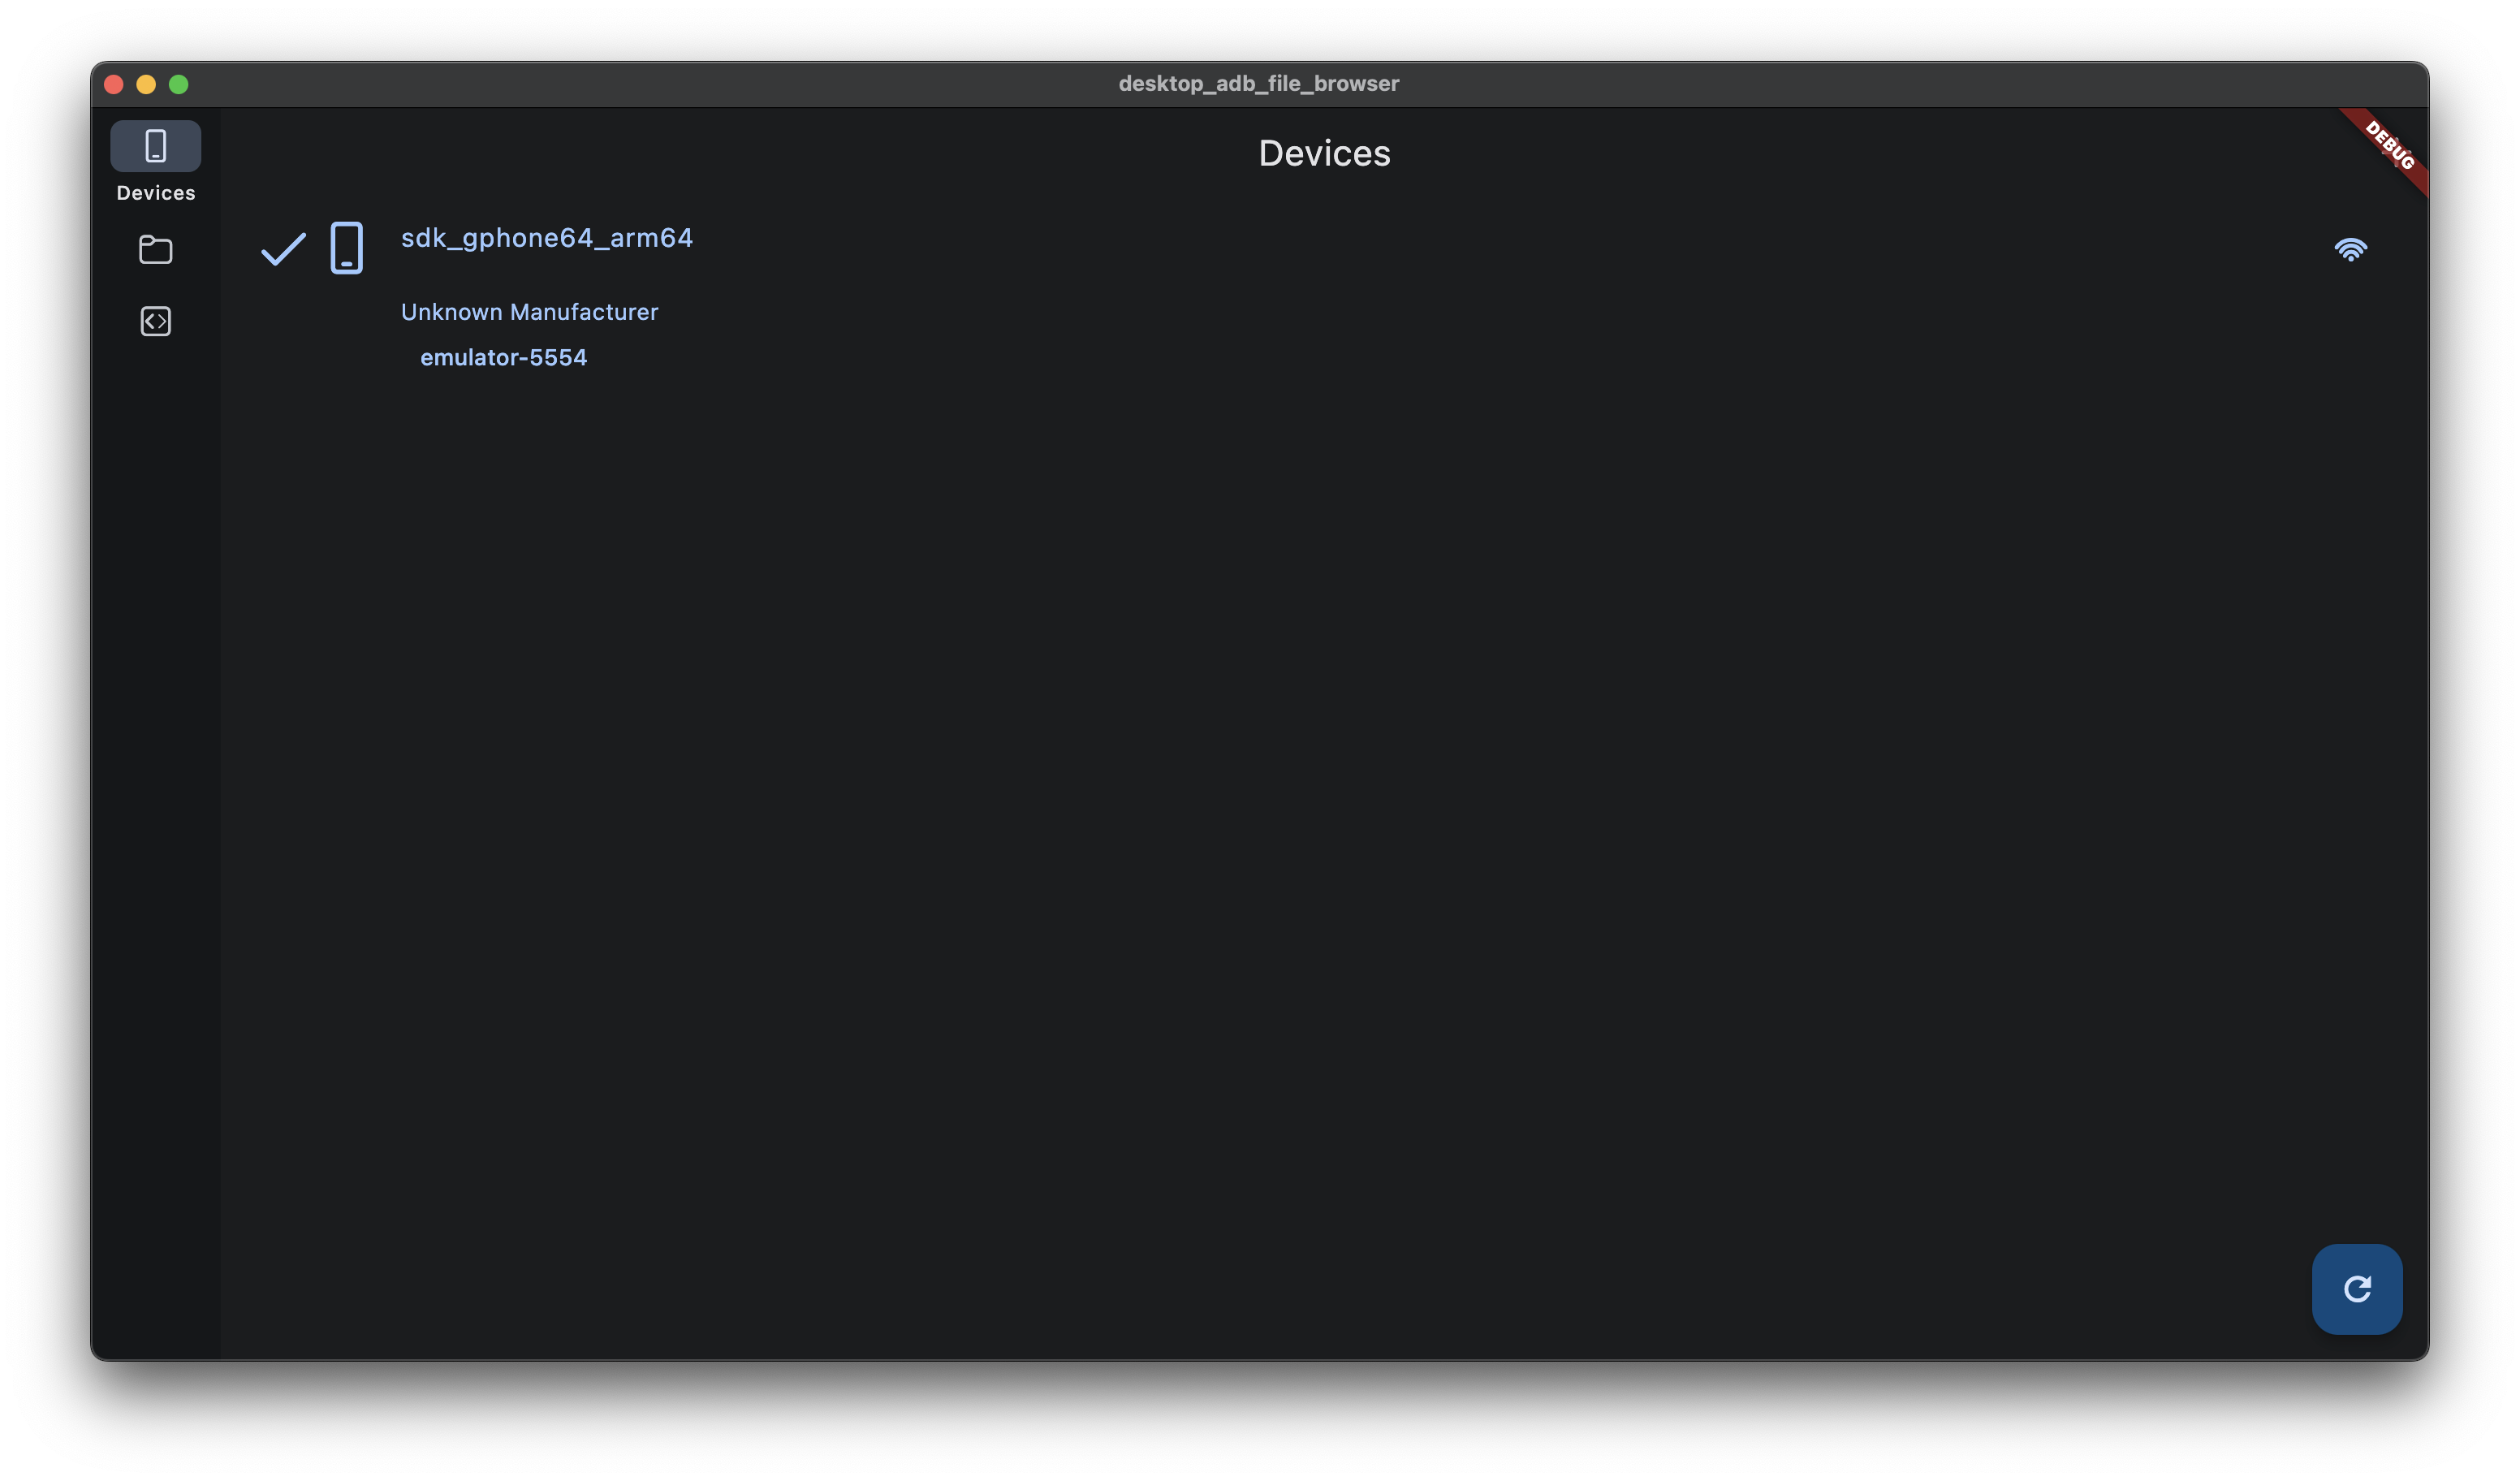Open the file browser folder icon
The width and height of the screenshot is (2520, 1481).
click(x=155, y=249)
